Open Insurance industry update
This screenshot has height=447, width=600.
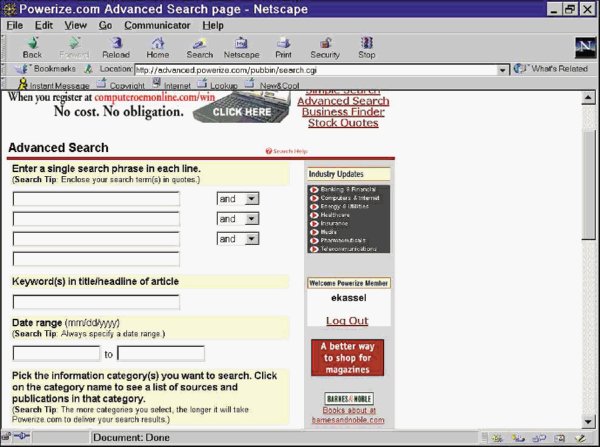tap(329, 224)
